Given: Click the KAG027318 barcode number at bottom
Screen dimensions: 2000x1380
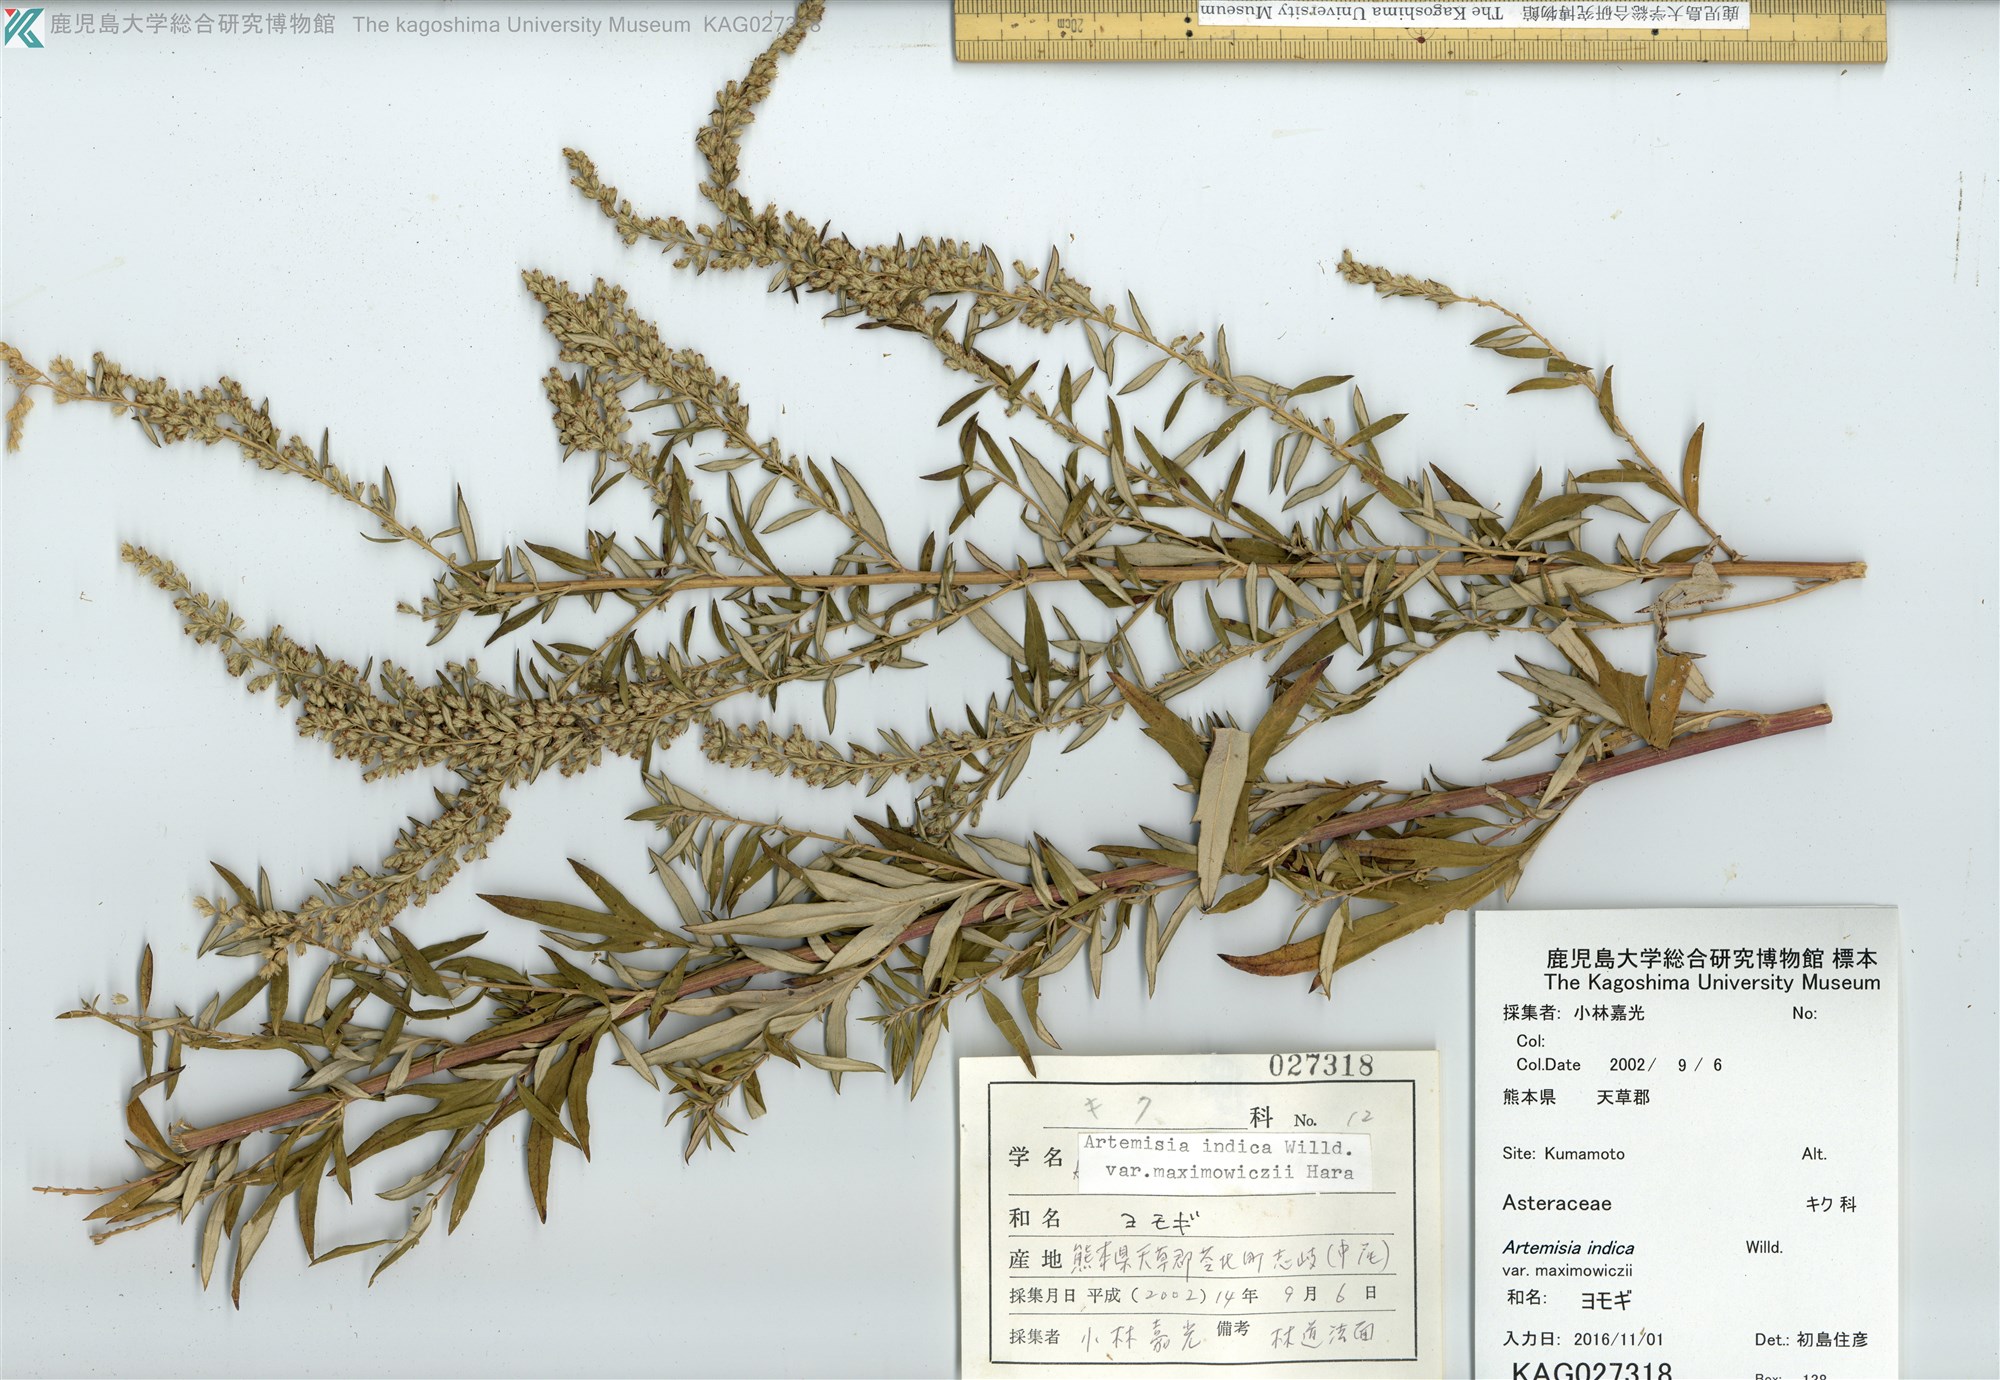Looking at the screenshot, I should pos(1591,1370).
